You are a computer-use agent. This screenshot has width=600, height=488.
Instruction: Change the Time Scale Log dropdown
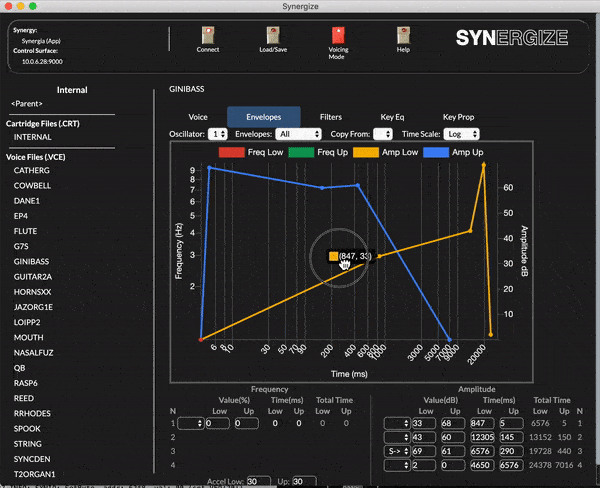461,134
